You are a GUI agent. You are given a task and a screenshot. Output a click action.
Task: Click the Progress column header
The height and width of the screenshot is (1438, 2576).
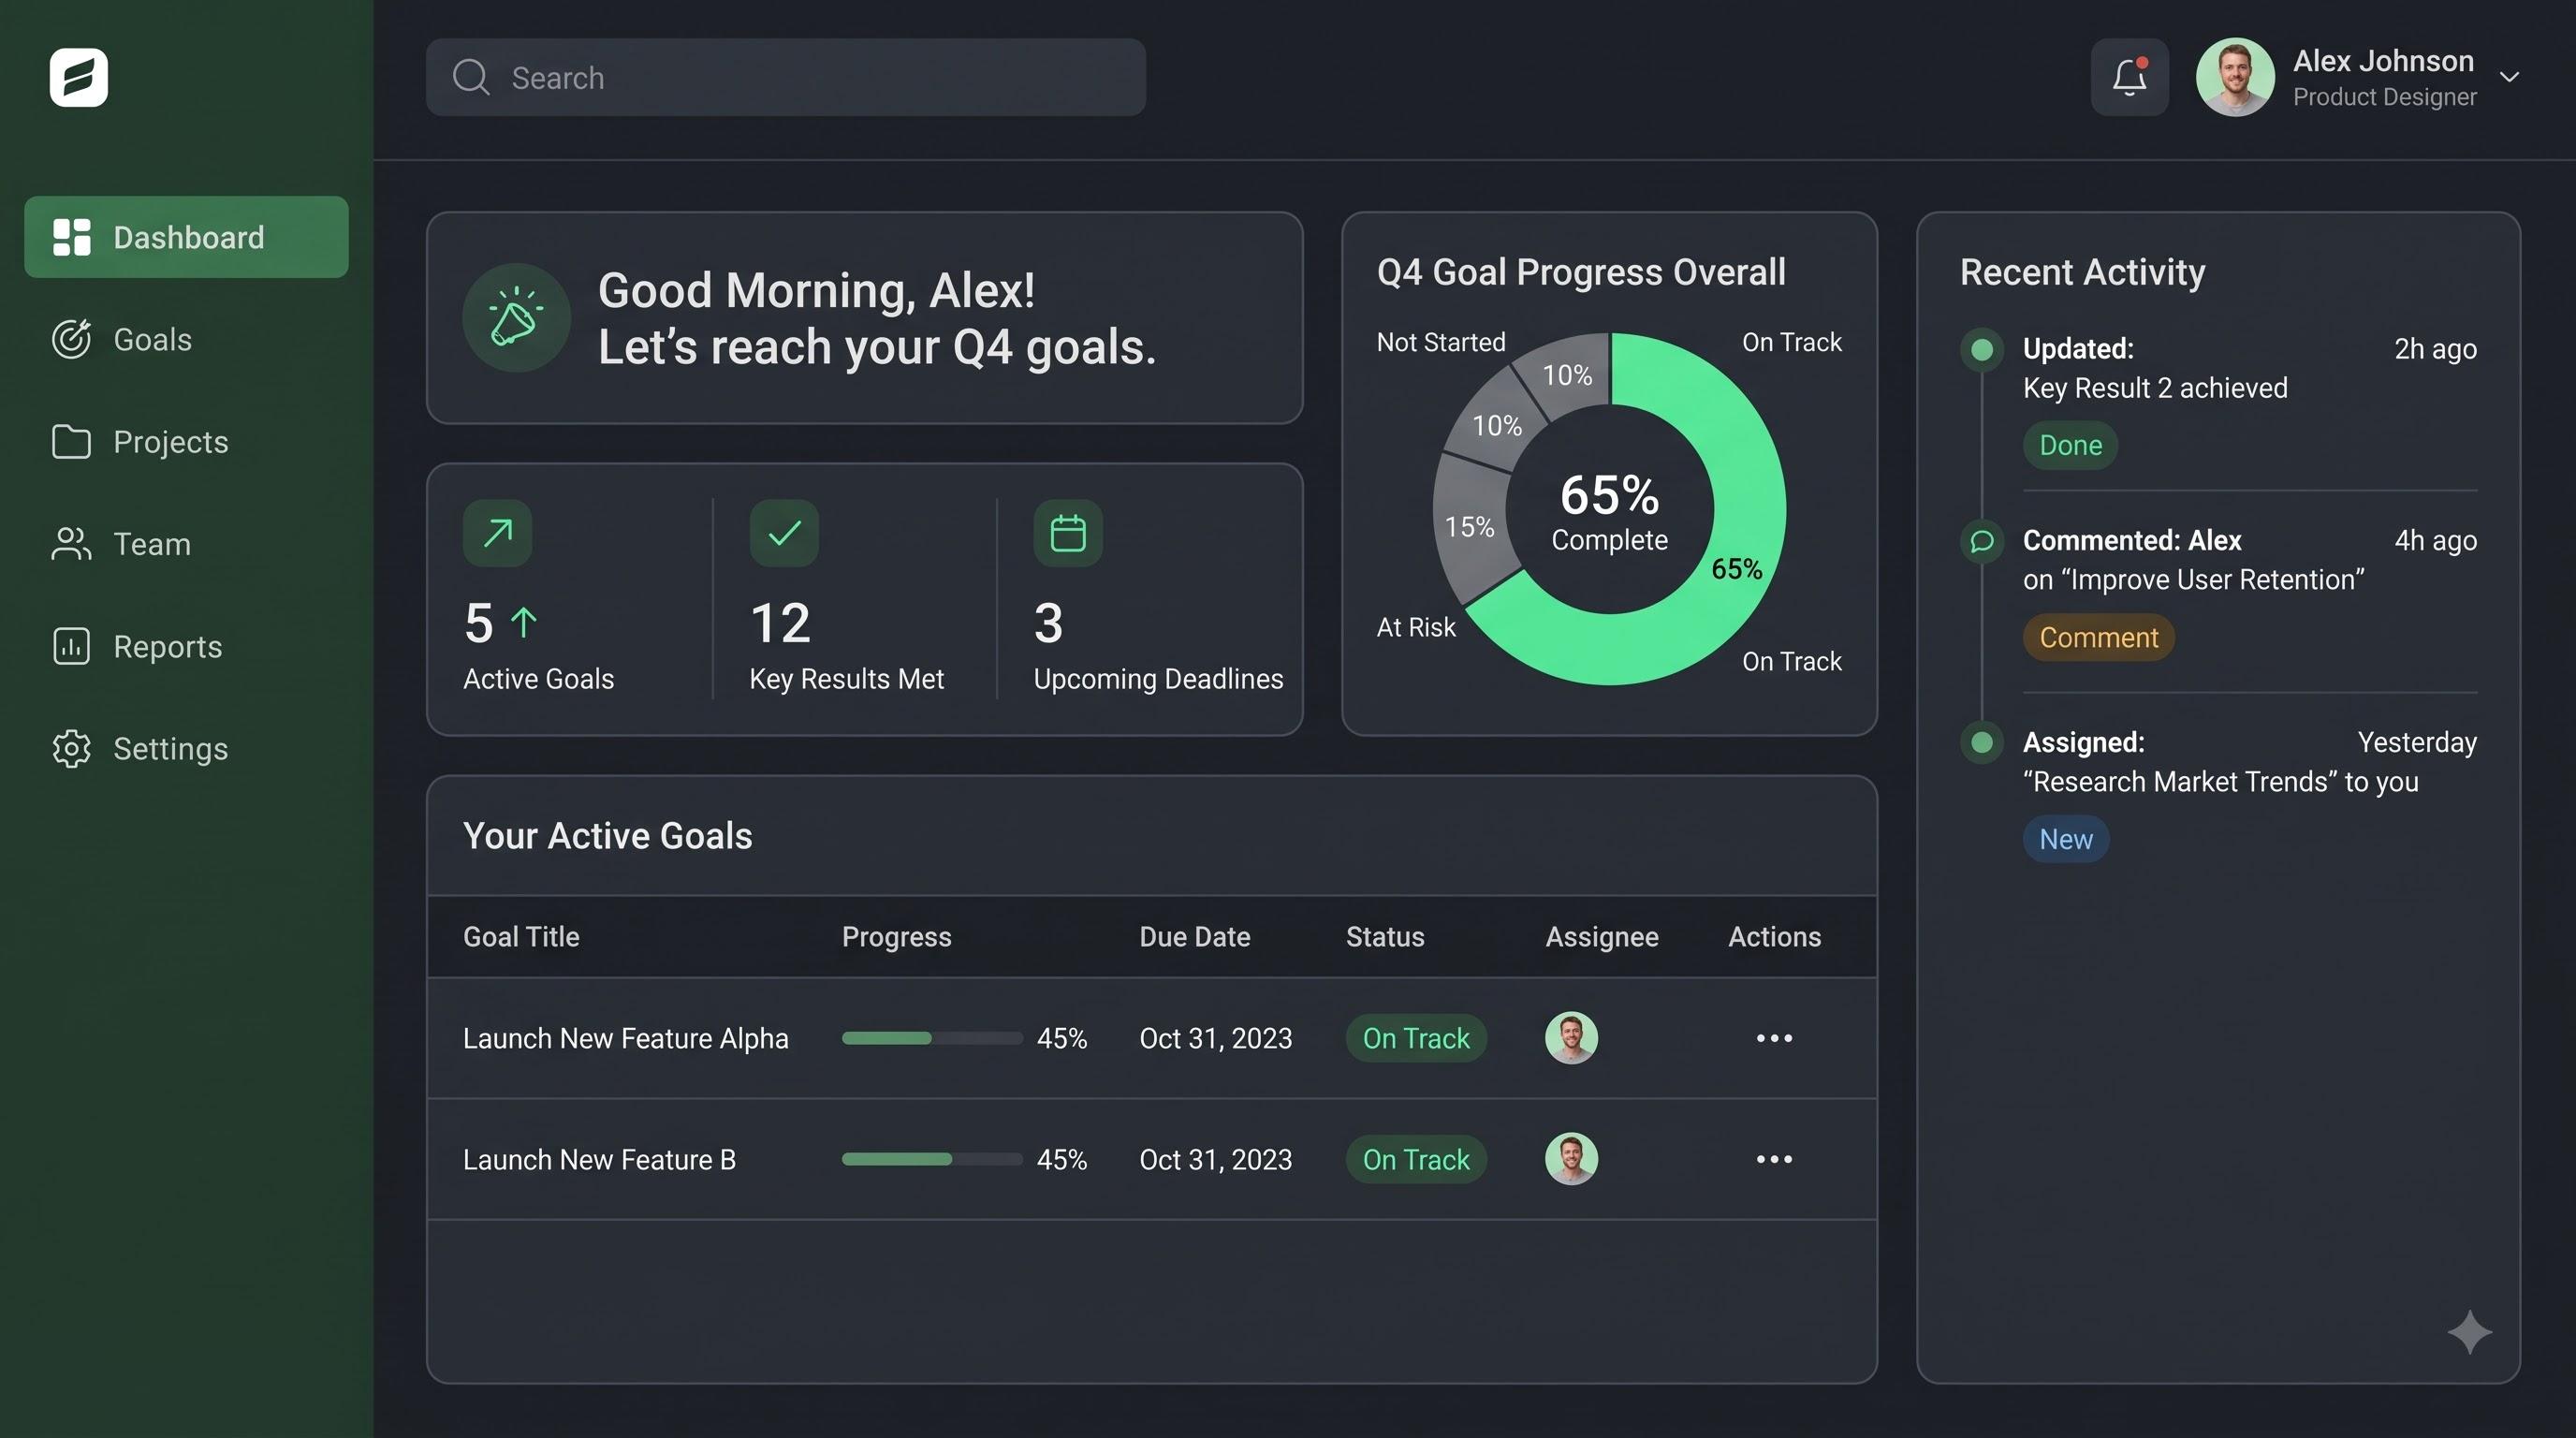[896, 937]
